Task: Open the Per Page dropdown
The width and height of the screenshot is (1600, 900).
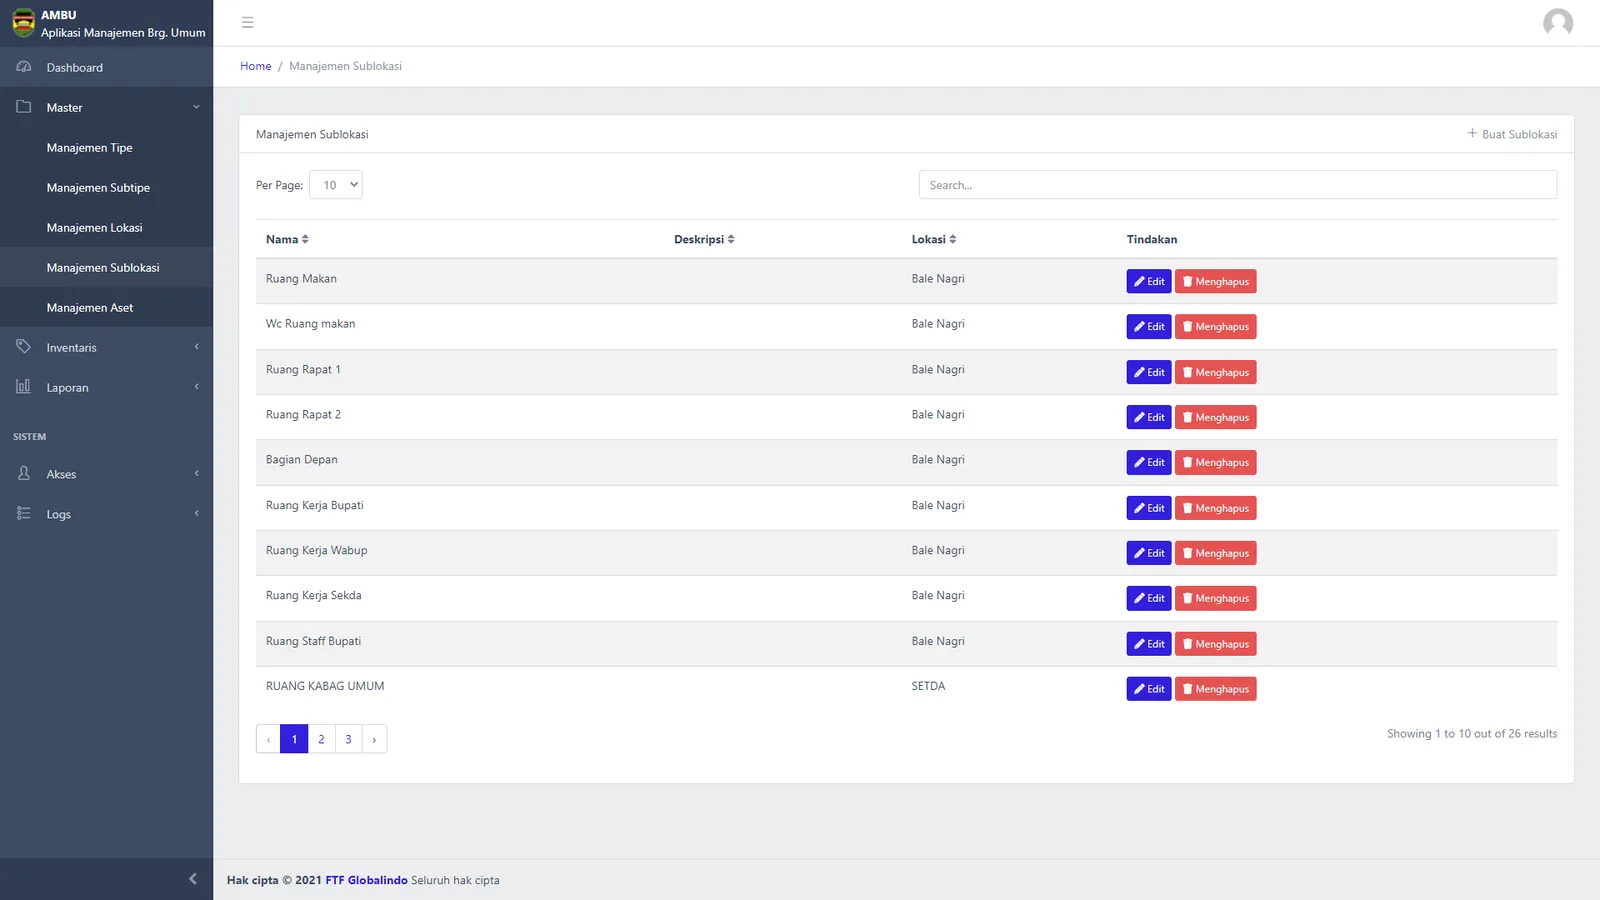Action: click(336, 185)
